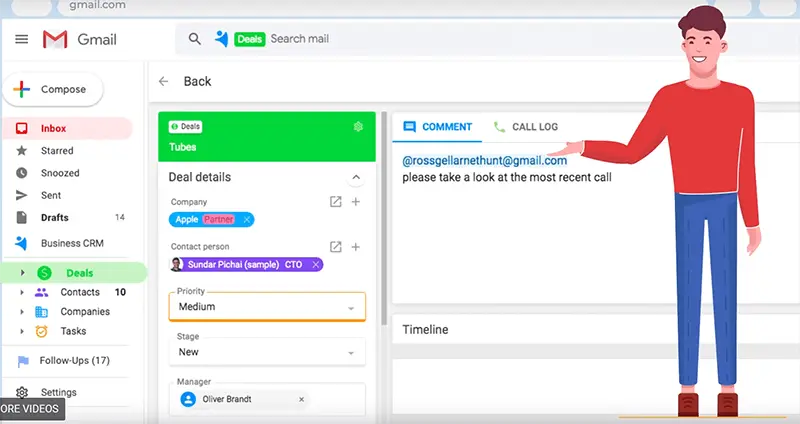Screen dimensions: 800x424
Task: Open deal settings gear in green header
Action: (x=358, y=127)
